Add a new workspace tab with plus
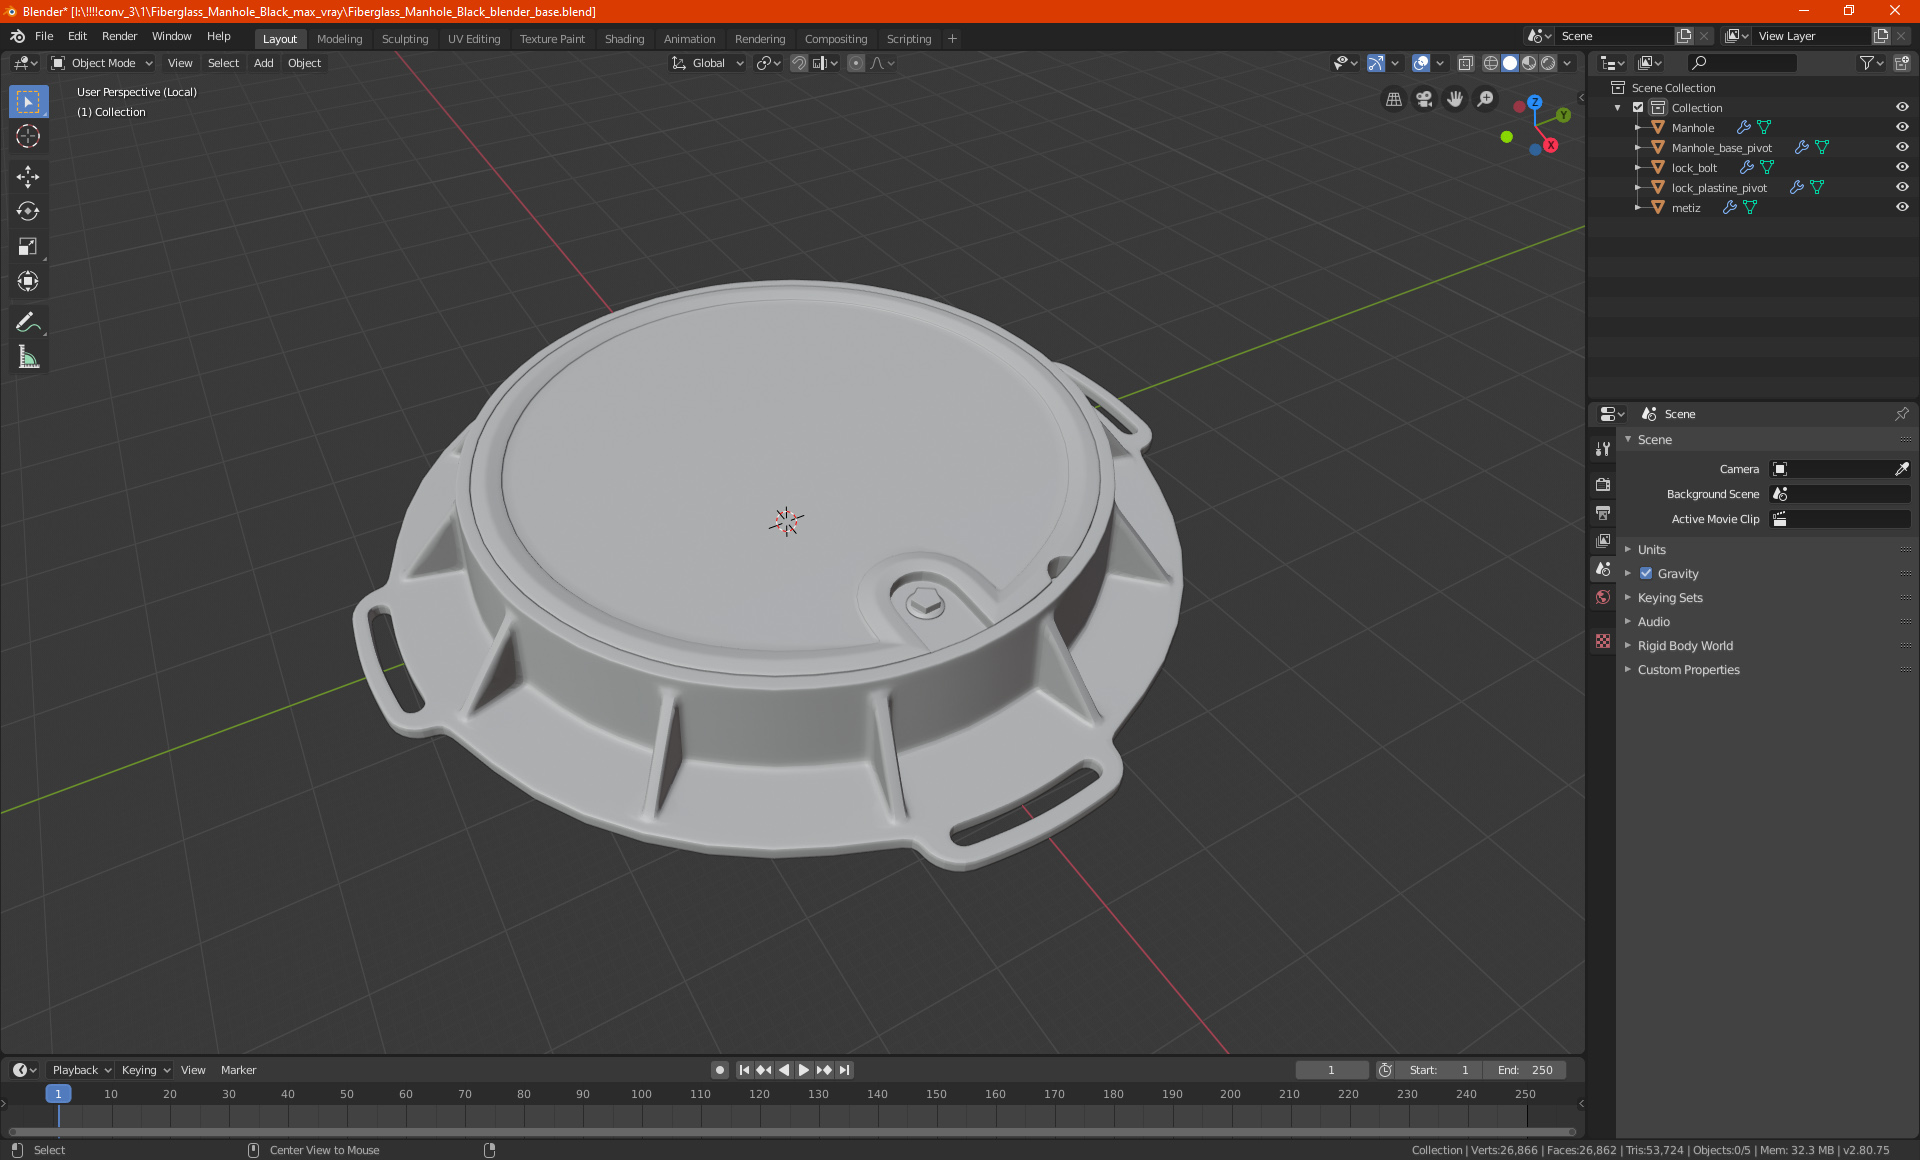Viewport: 1920px width, 1160px height. 952,39
